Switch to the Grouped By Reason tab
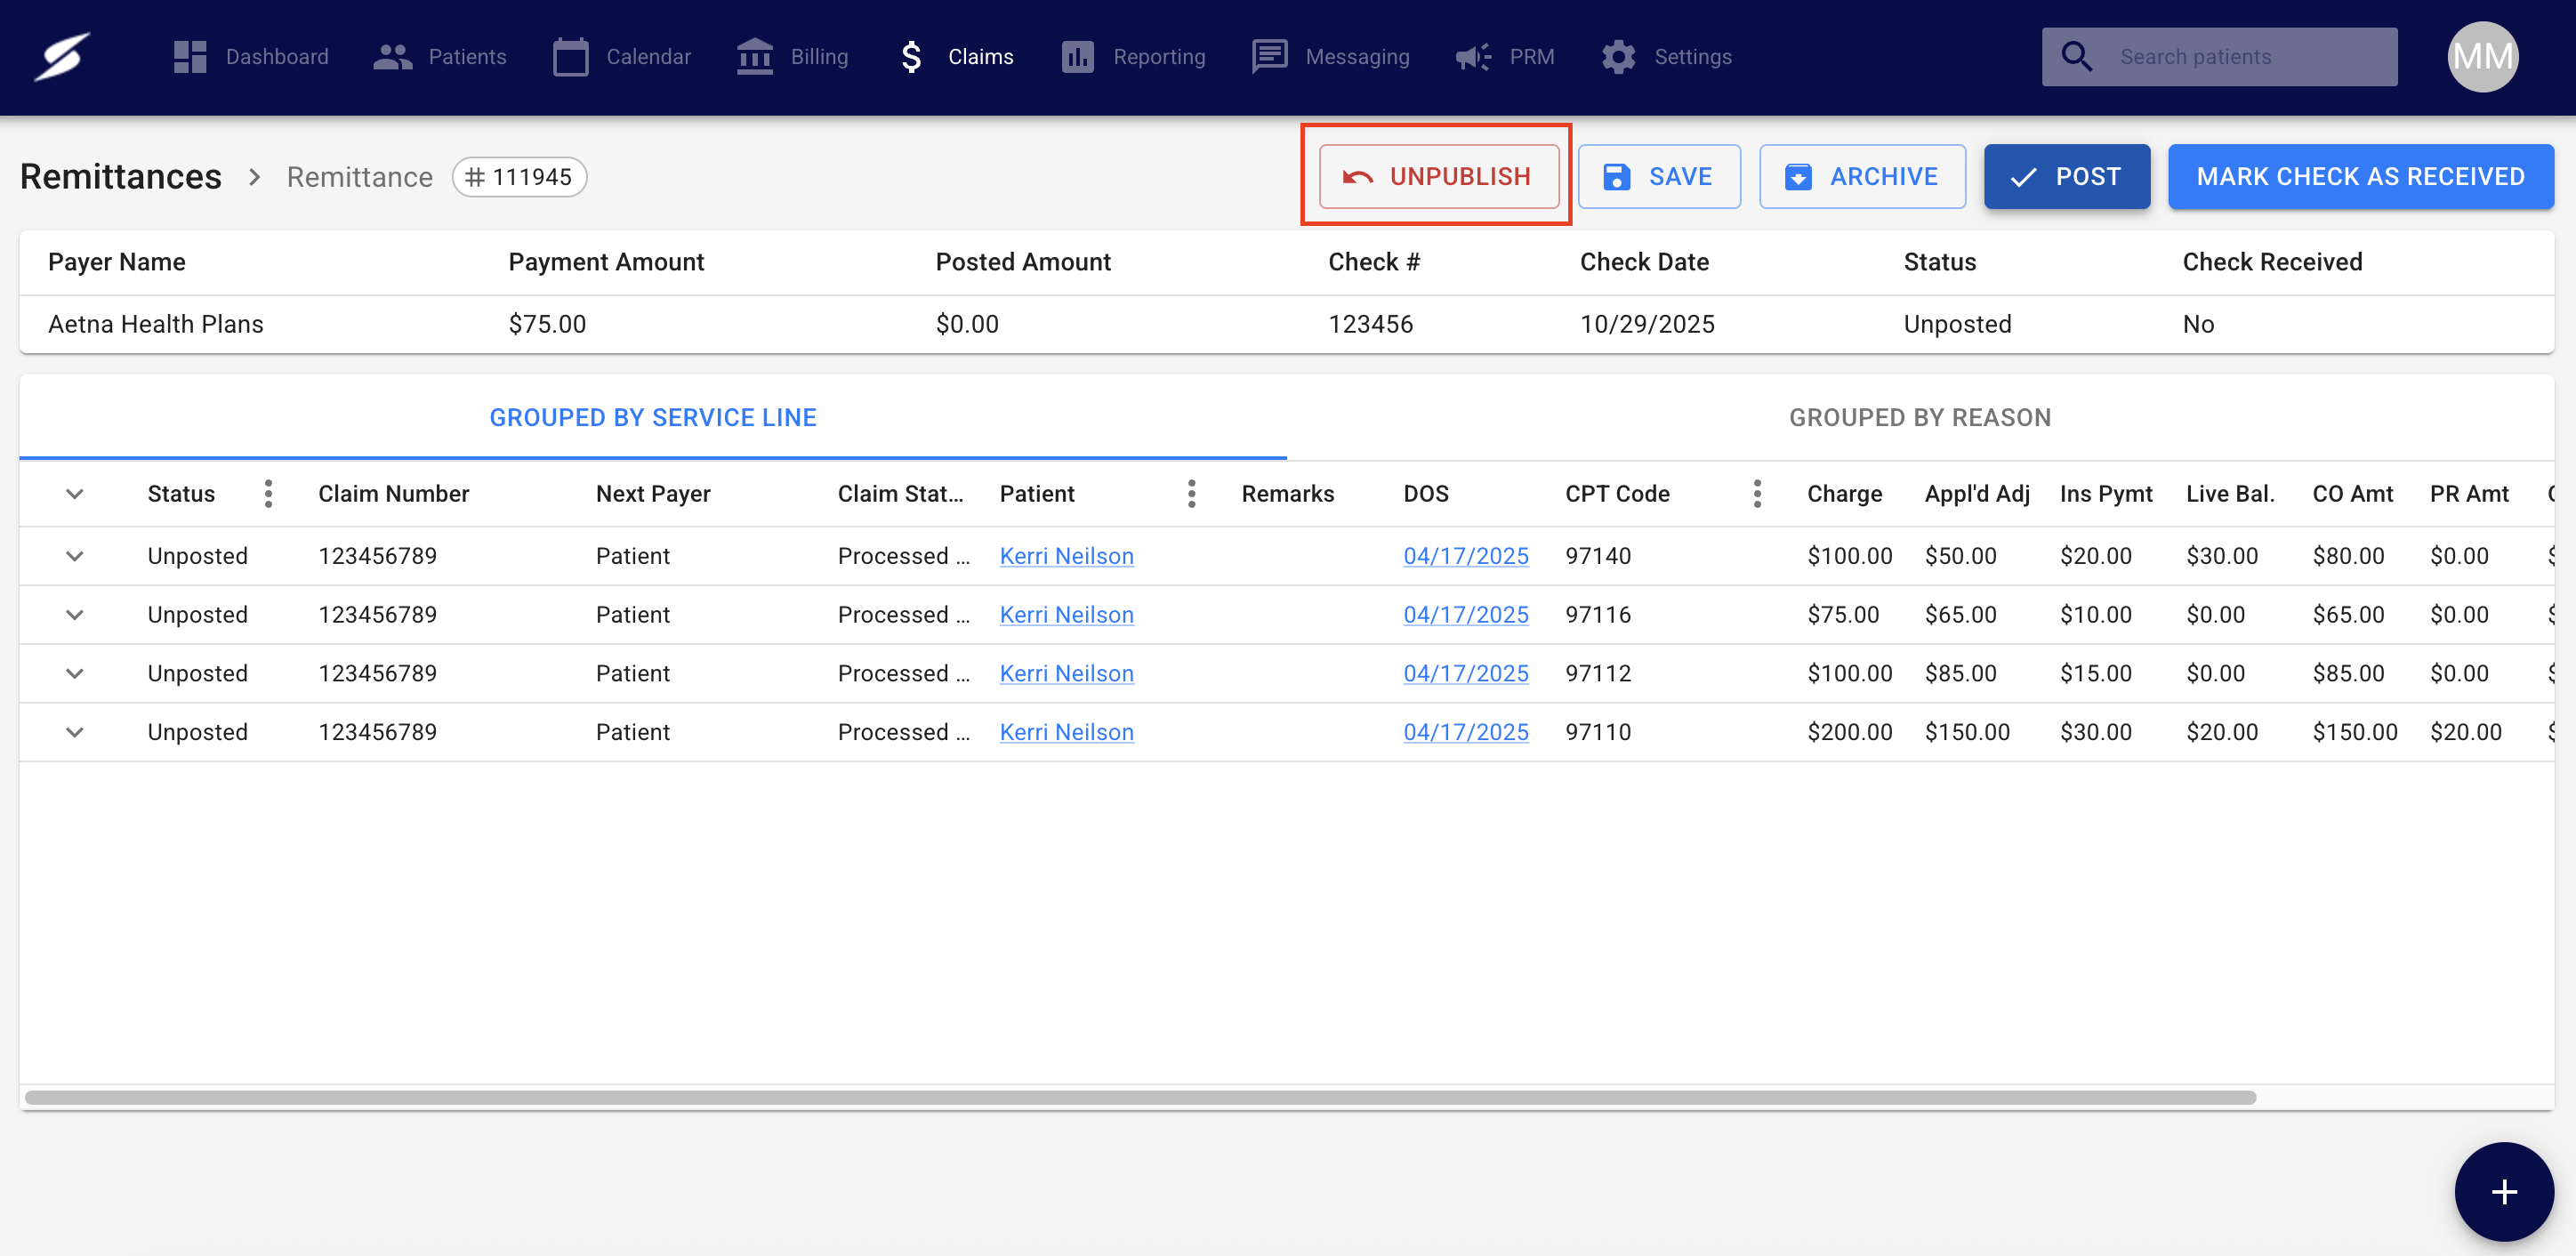 point(1919,418)
